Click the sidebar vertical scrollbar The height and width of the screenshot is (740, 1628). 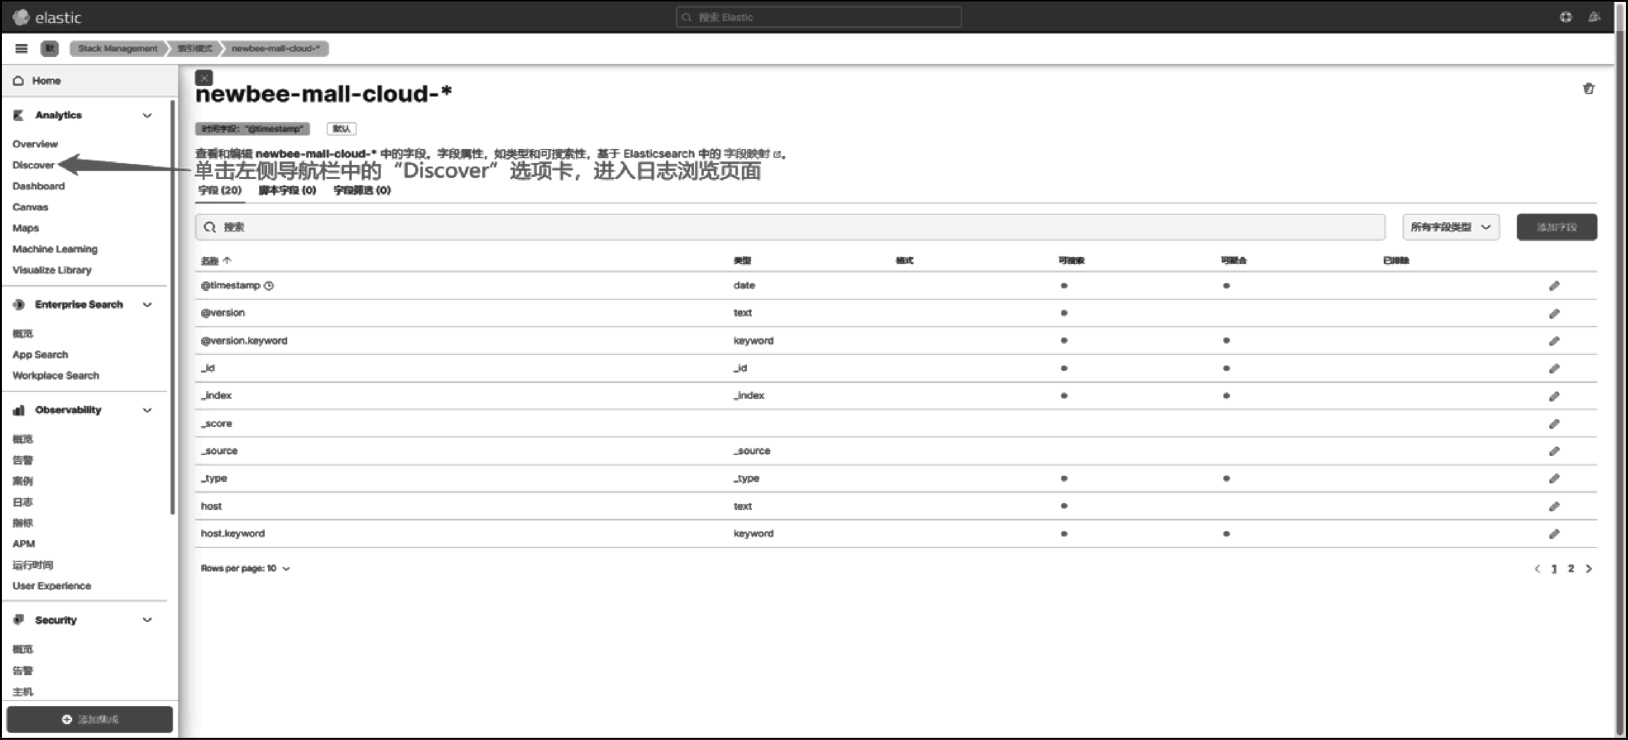click(x=173, y=307)
